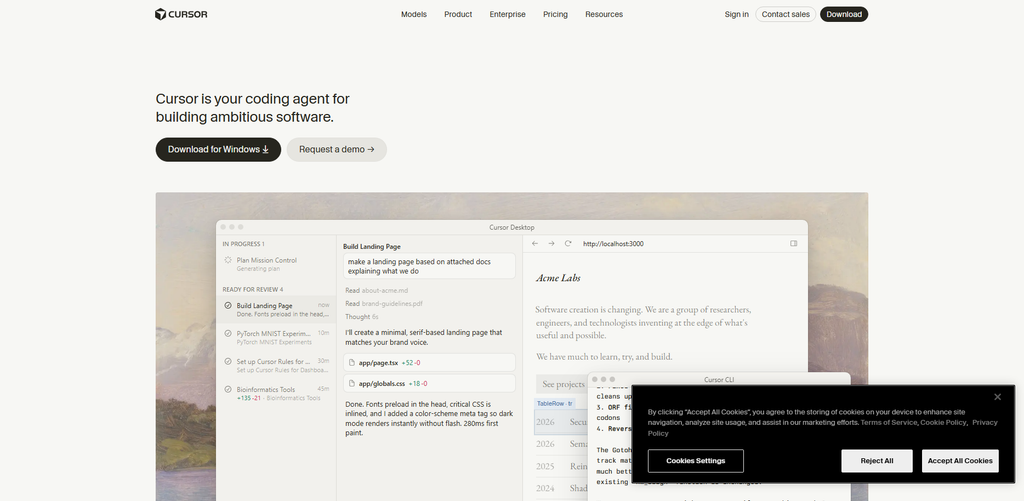
Task: Close the cookie banner with X
Action: tap(997, 397)
